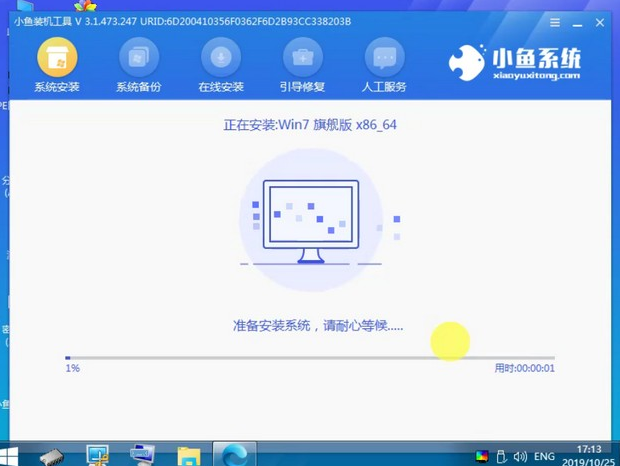This screenshot has width=620, height=466.
Task: Open the networked computers taskbar icon
Action: coord(142,455)
